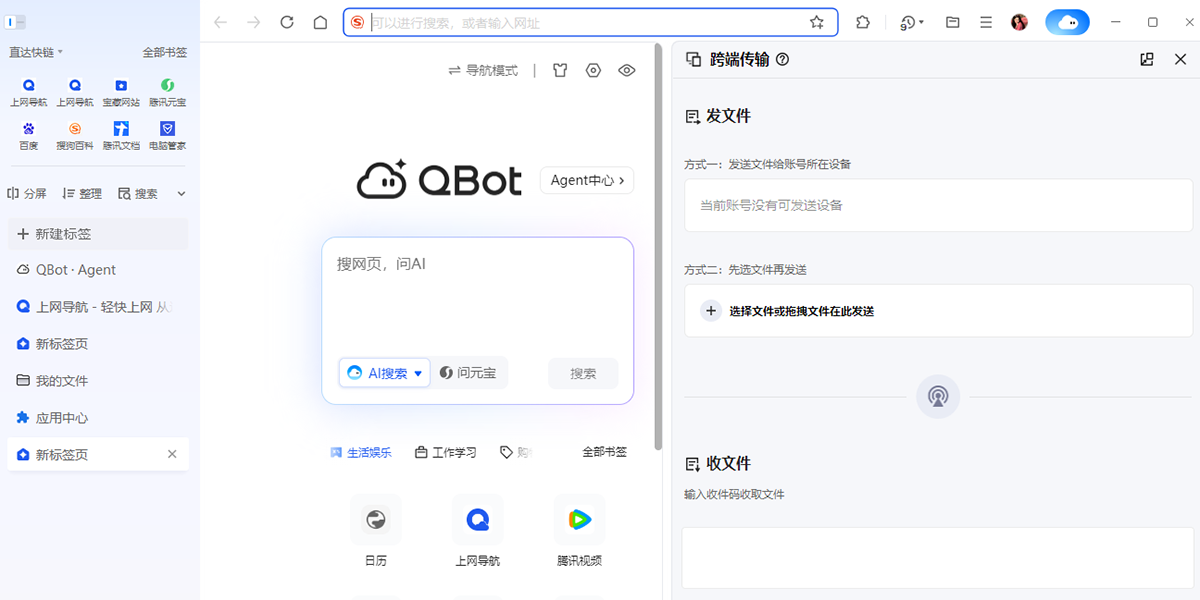Expand the chevron next to 搜索
Viewport: 1200px width, 600px height.
(181, 193)
